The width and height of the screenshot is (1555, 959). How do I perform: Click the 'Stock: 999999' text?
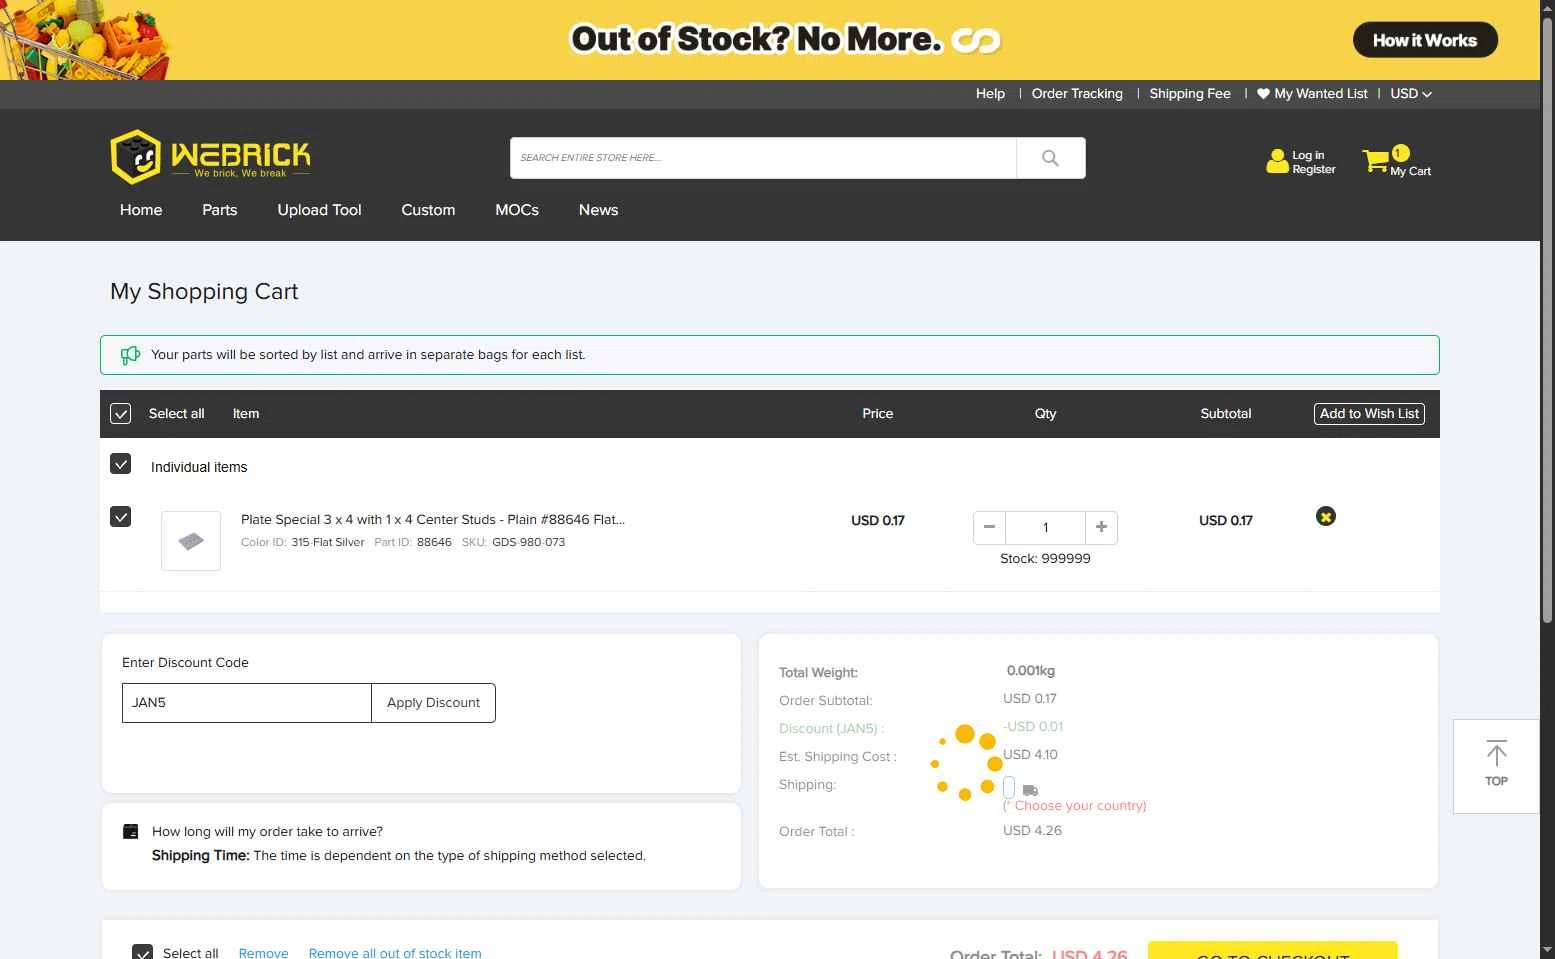[1045, 559]
